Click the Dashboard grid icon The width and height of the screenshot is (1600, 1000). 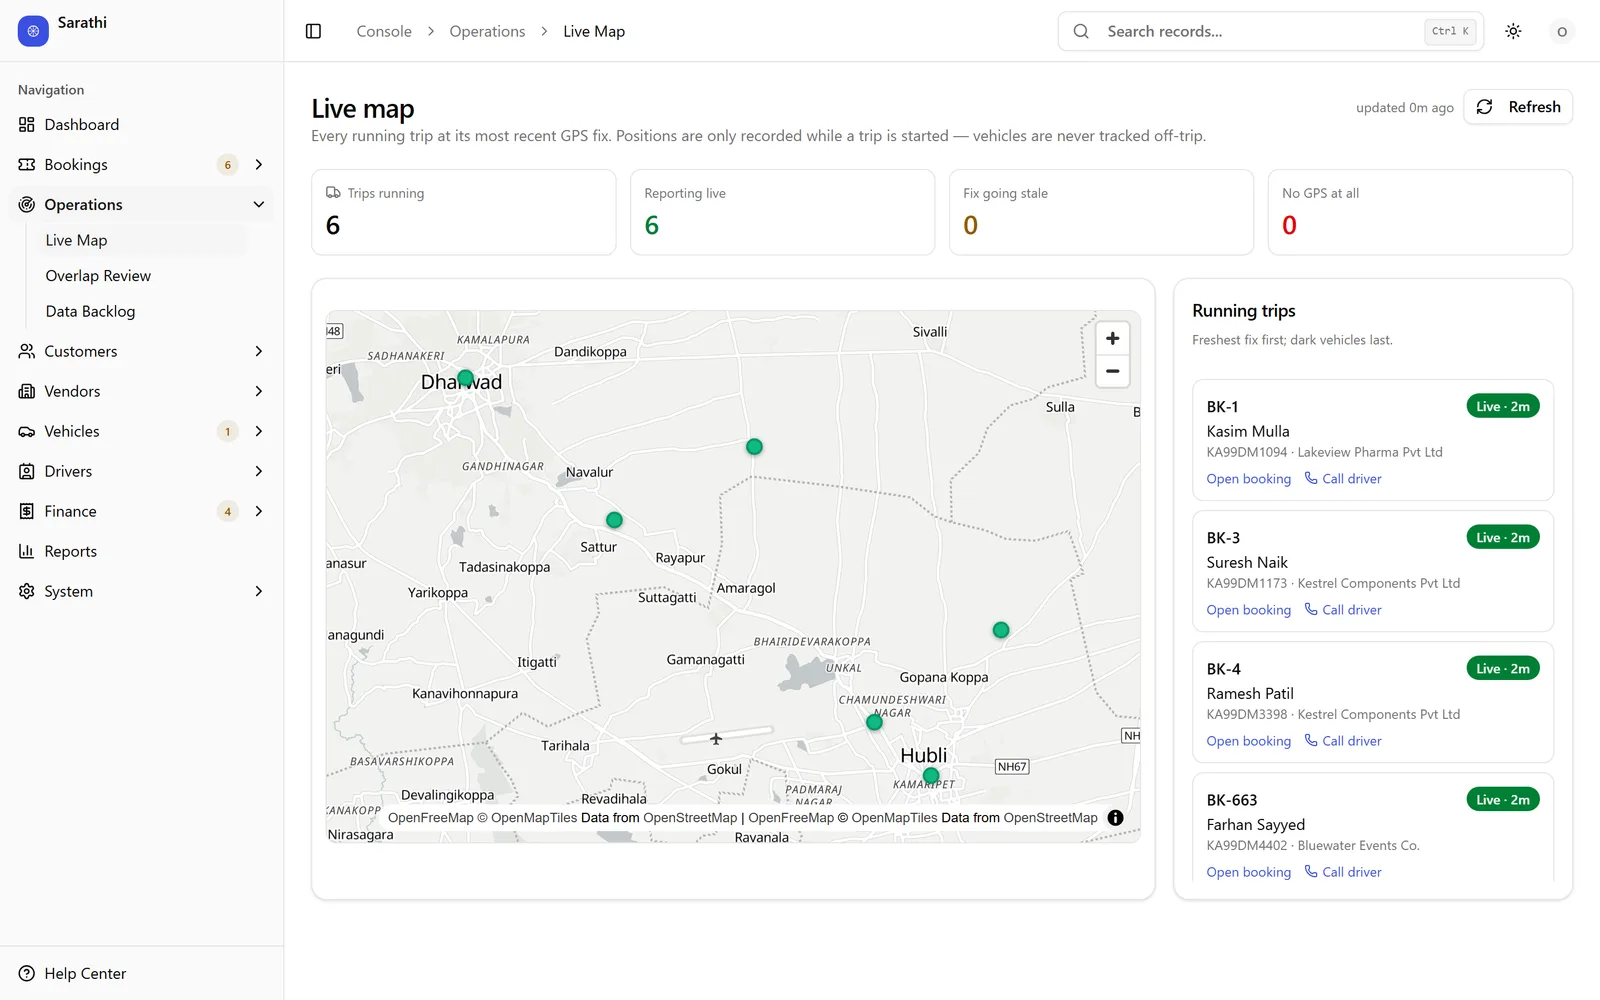tap(27, 125)
